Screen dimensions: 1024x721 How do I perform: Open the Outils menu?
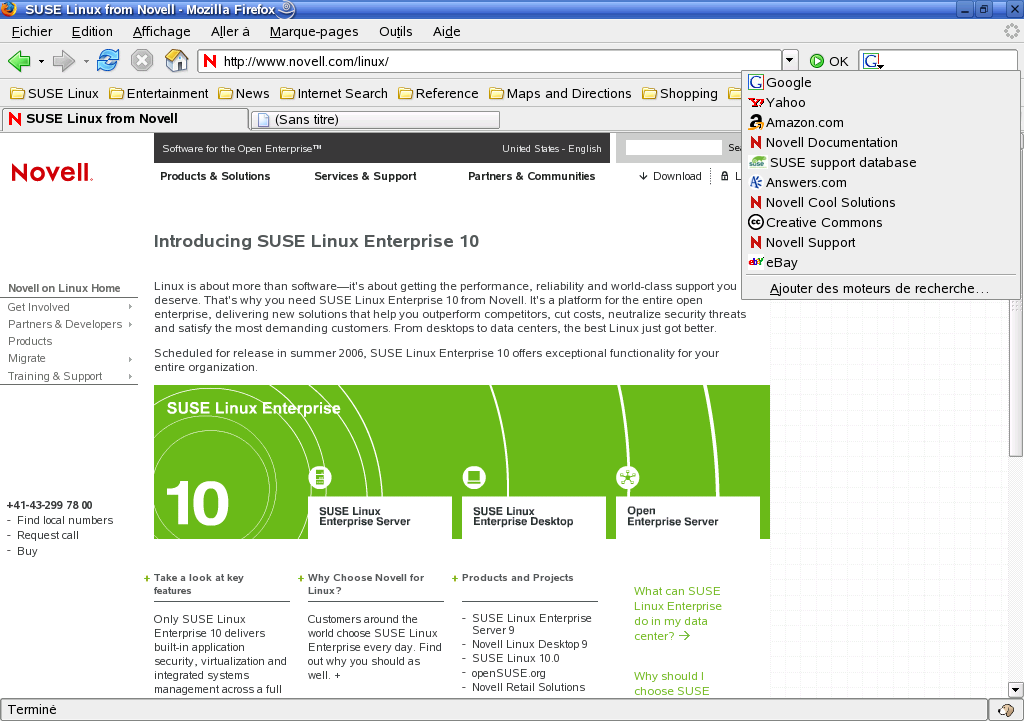point(396,31)
